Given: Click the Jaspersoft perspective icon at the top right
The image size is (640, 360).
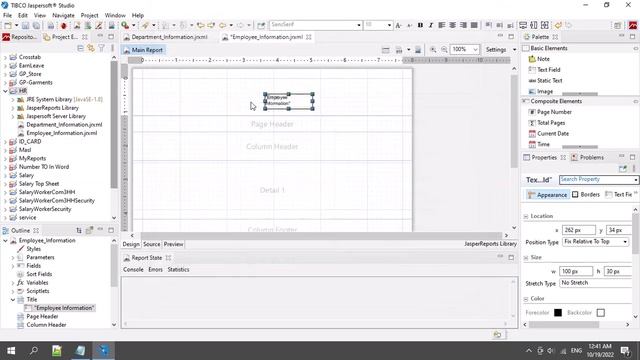Looking at the screenshot, I should click(633, 25).
